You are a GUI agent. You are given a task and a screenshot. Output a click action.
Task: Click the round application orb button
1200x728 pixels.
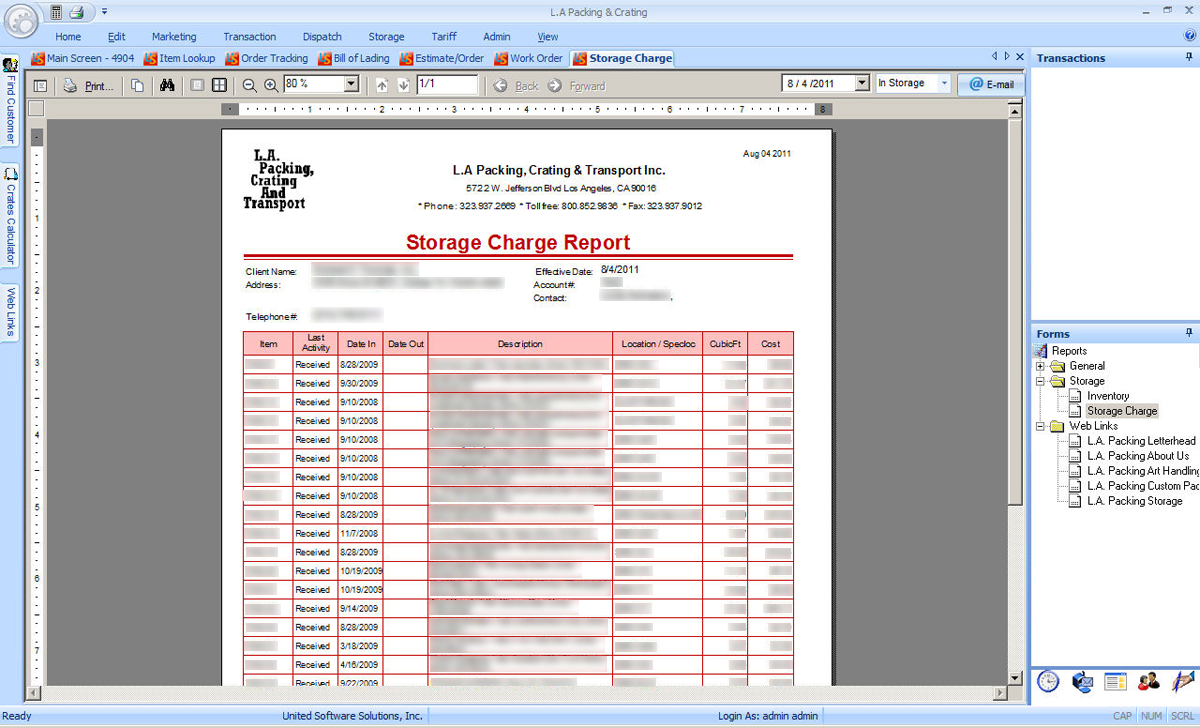(x=20, y=20)
